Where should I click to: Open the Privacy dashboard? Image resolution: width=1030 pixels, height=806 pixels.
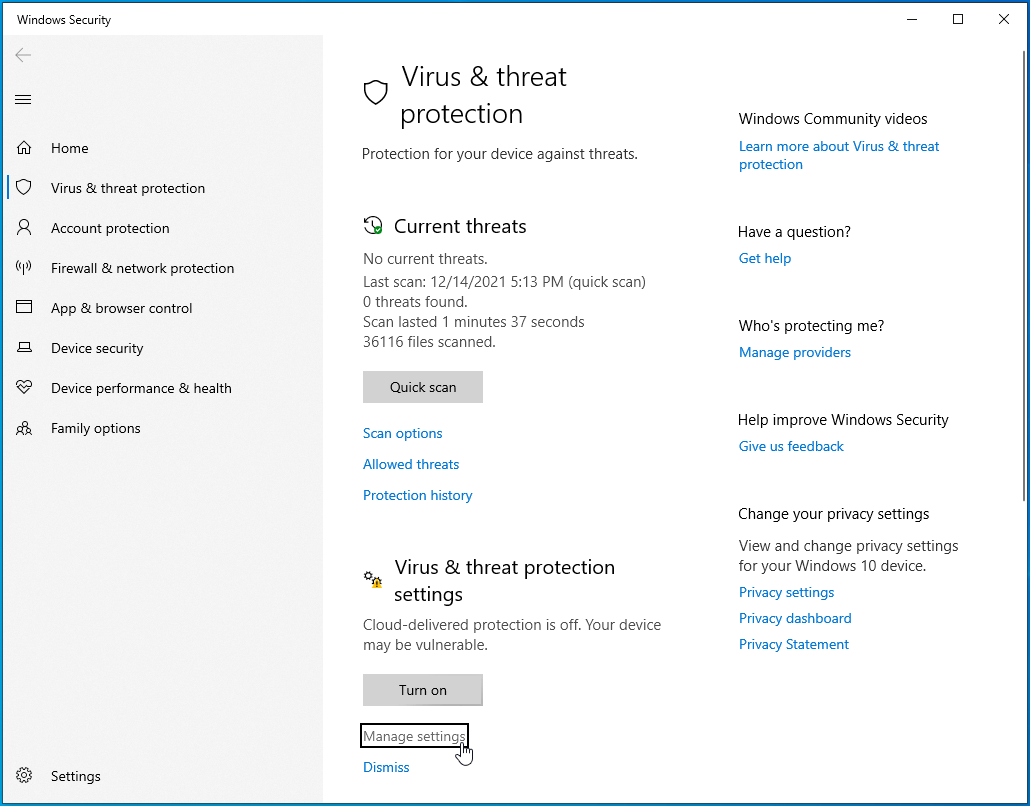(795, 618)
